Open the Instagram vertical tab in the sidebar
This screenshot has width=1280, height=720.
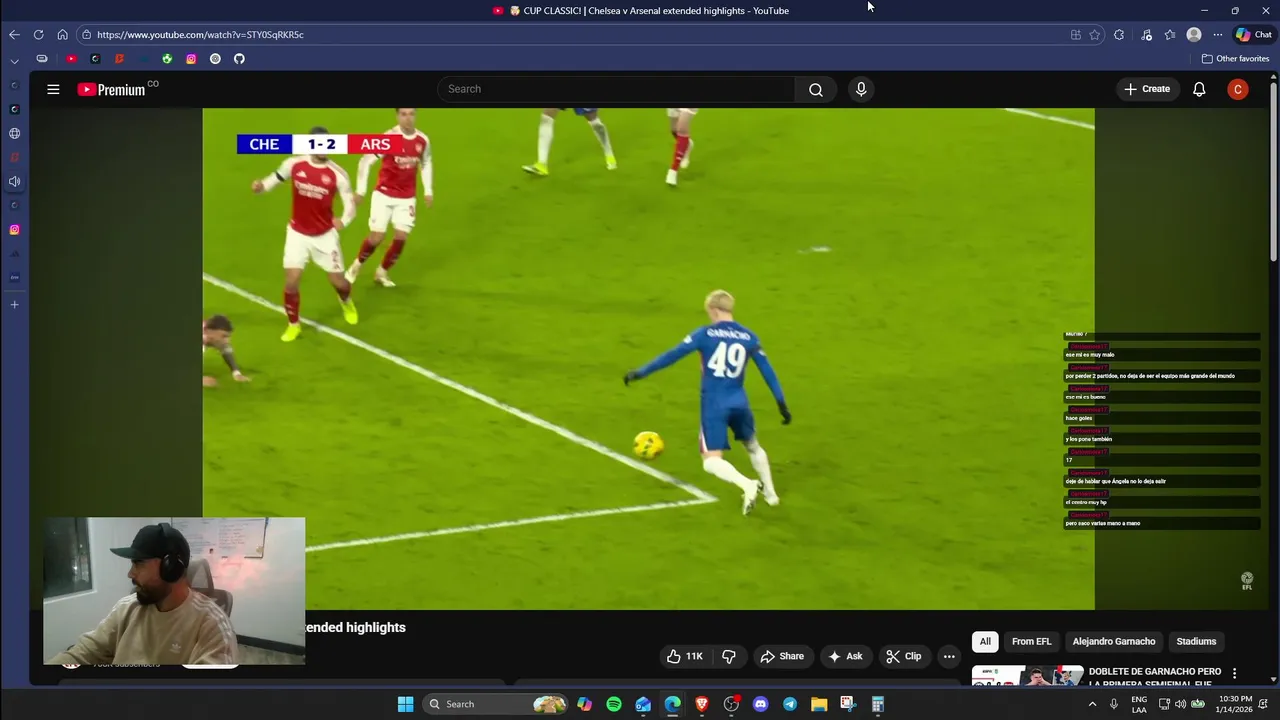14,229
